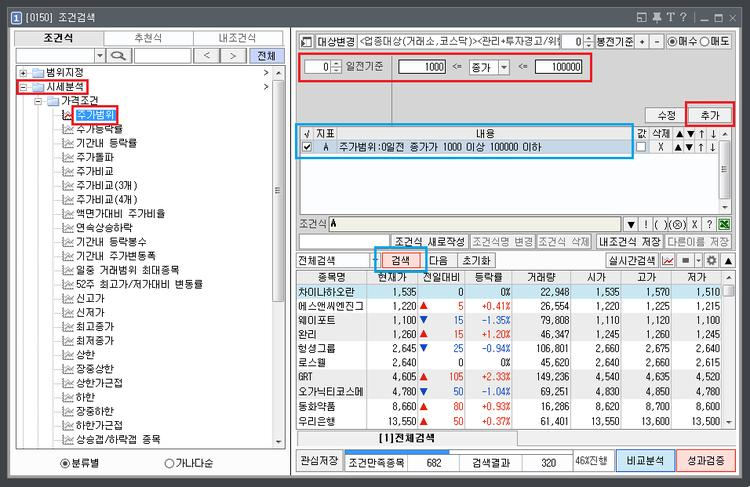
Task: Click the 초기화 reset button
Action: pos(476,260)
